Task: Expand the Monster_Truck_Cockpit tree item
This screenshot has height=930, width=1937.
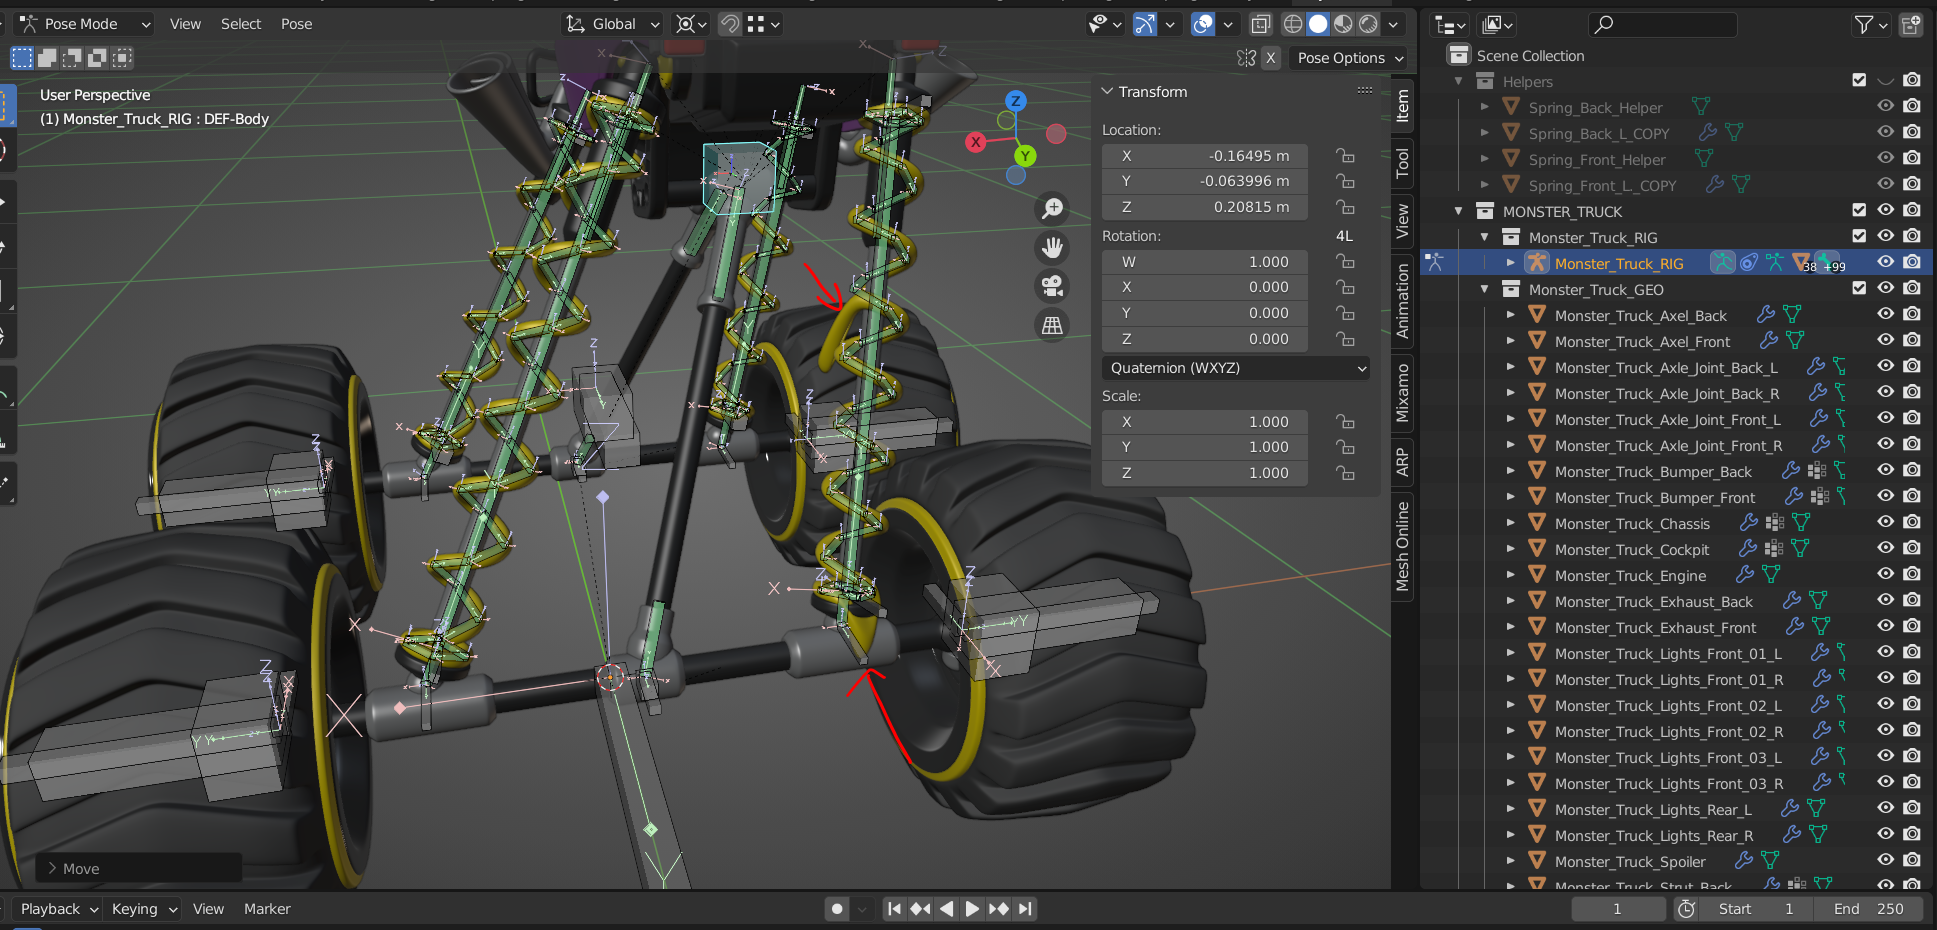Action: (x=1511, y=549)
